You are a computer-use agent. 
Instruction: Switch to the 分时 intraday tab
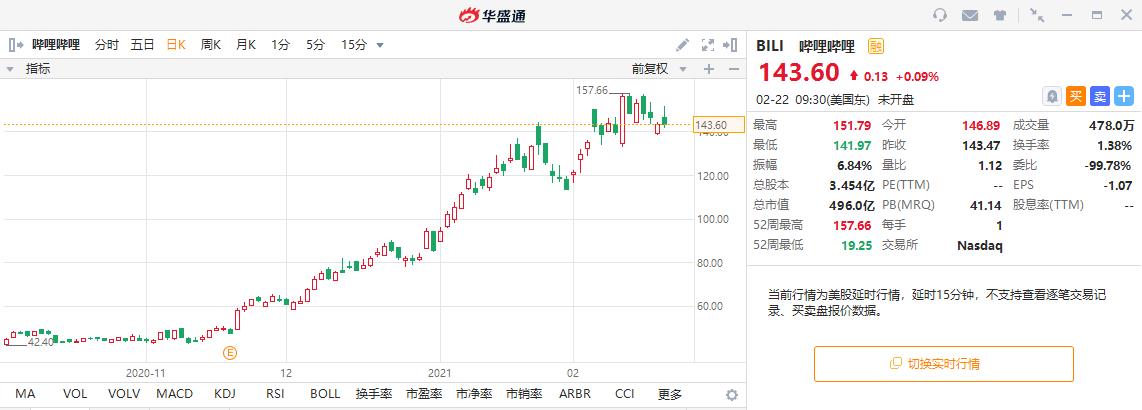(x=106, y=45)
